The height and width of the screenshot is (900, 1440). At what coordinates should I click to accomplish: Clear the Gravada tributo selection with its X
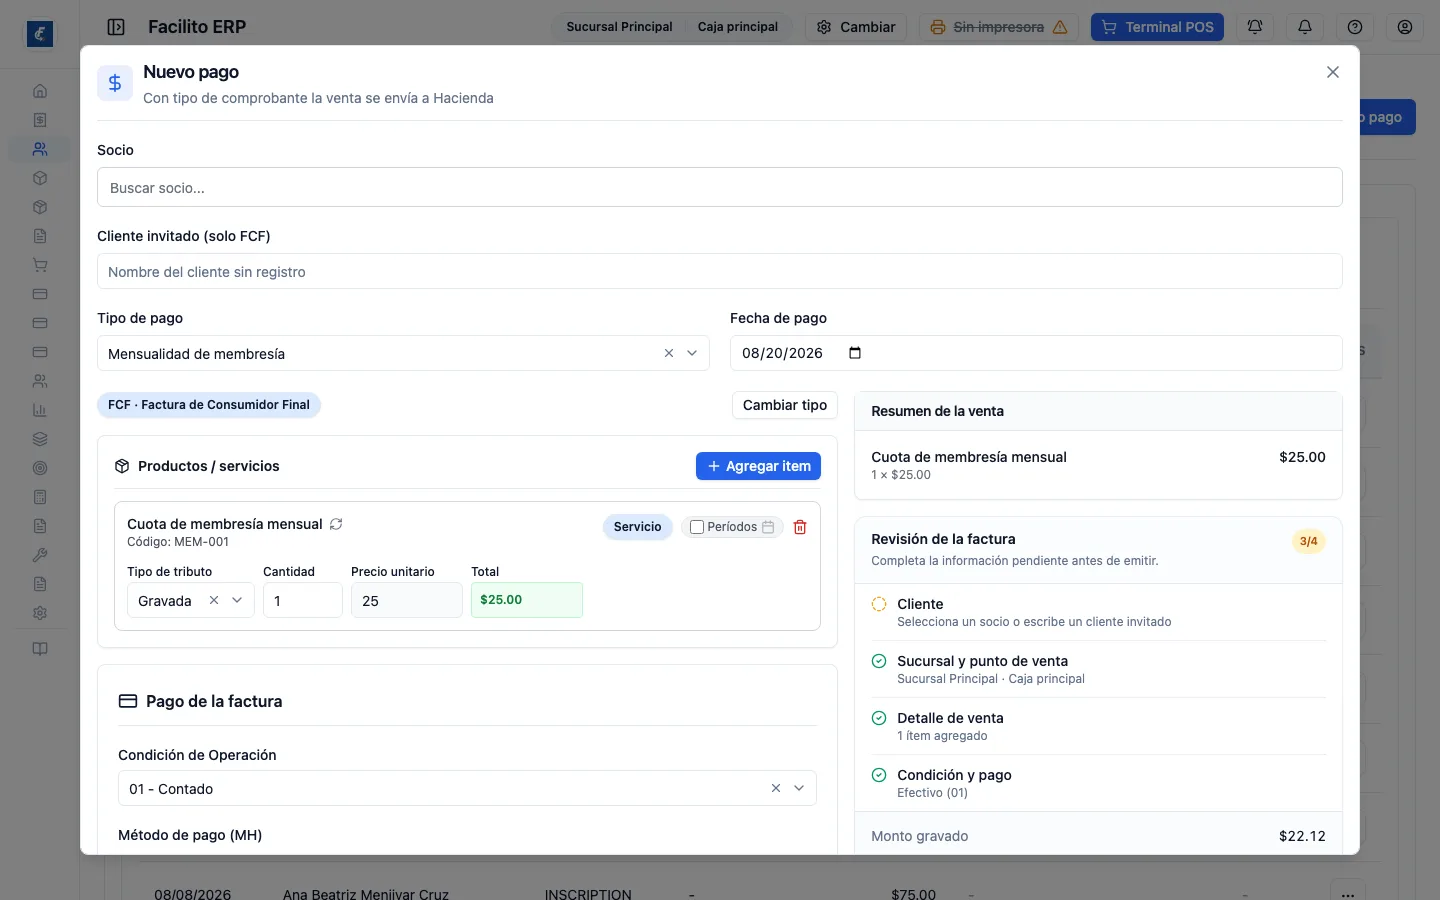pos(214,600)
